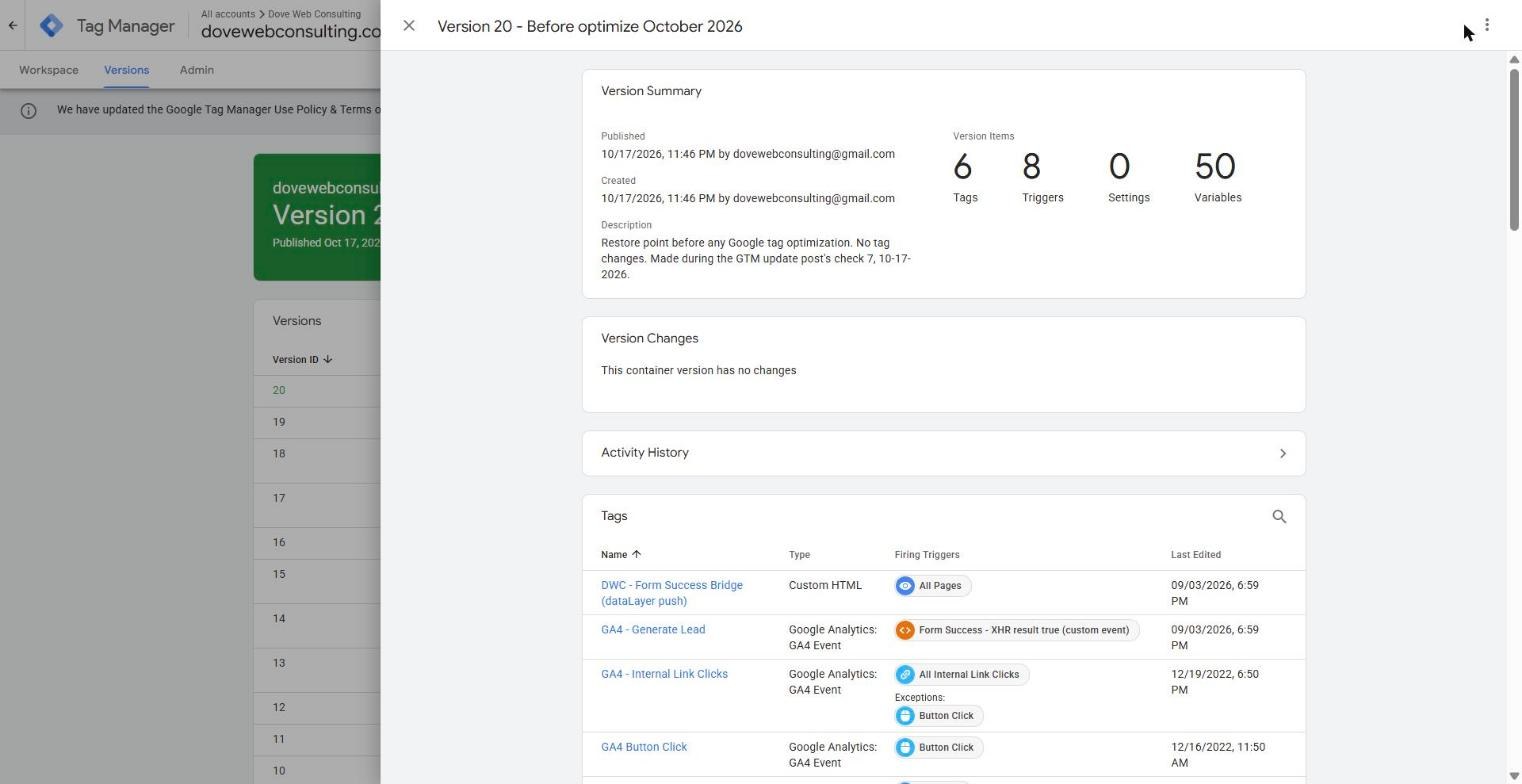Viewport: 1522px width, 784px height.
Task: Click the Button Click trigger for GA4 Button Click
Action: coord(939,748)
